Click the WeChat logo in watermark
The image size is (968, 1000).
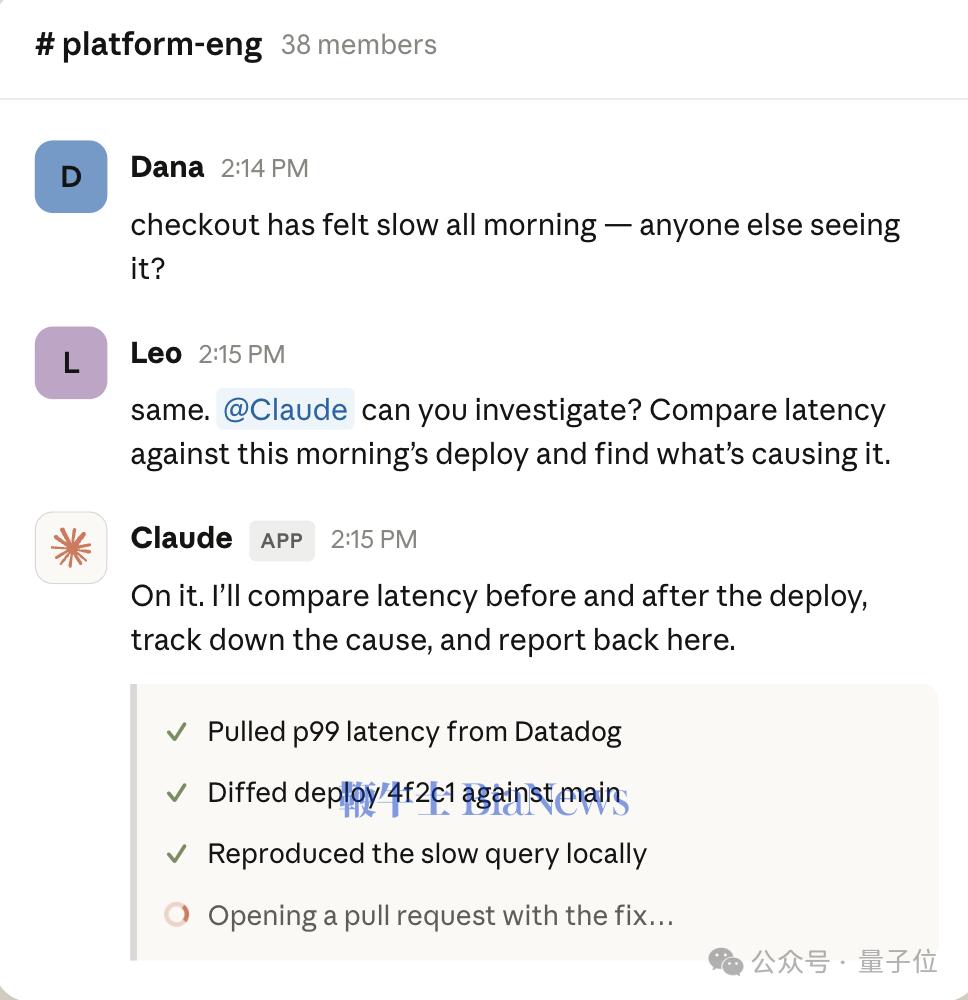click(x=726, y=962)
